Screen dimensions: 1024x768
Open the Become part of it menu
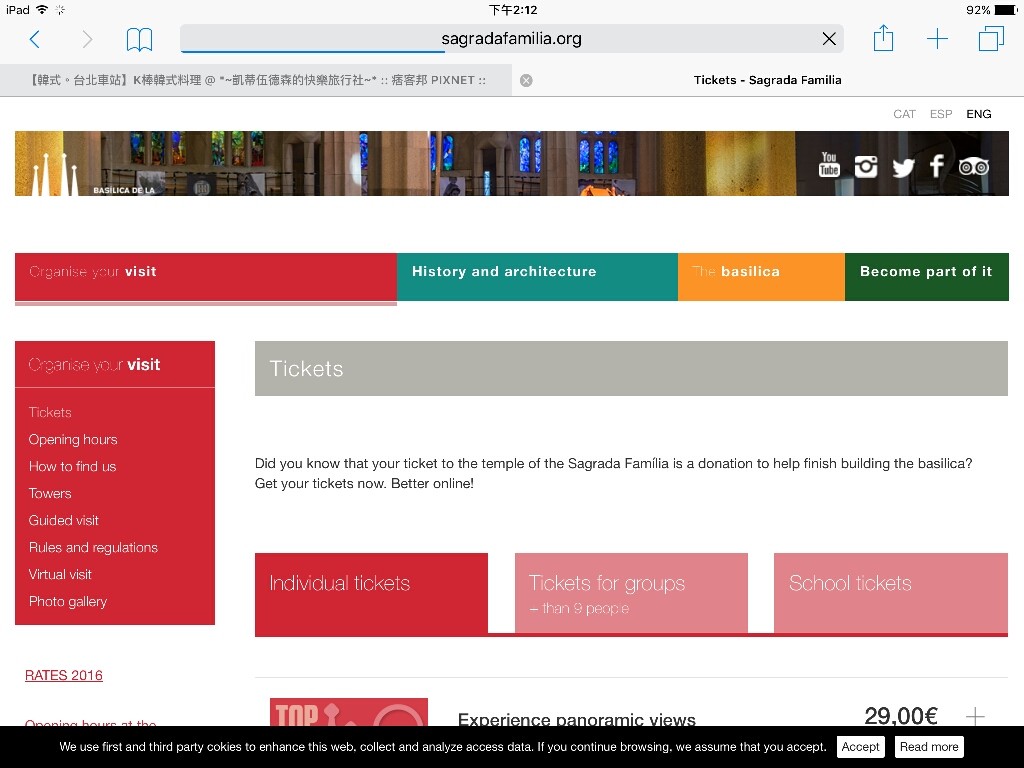(x=927, y=277)
